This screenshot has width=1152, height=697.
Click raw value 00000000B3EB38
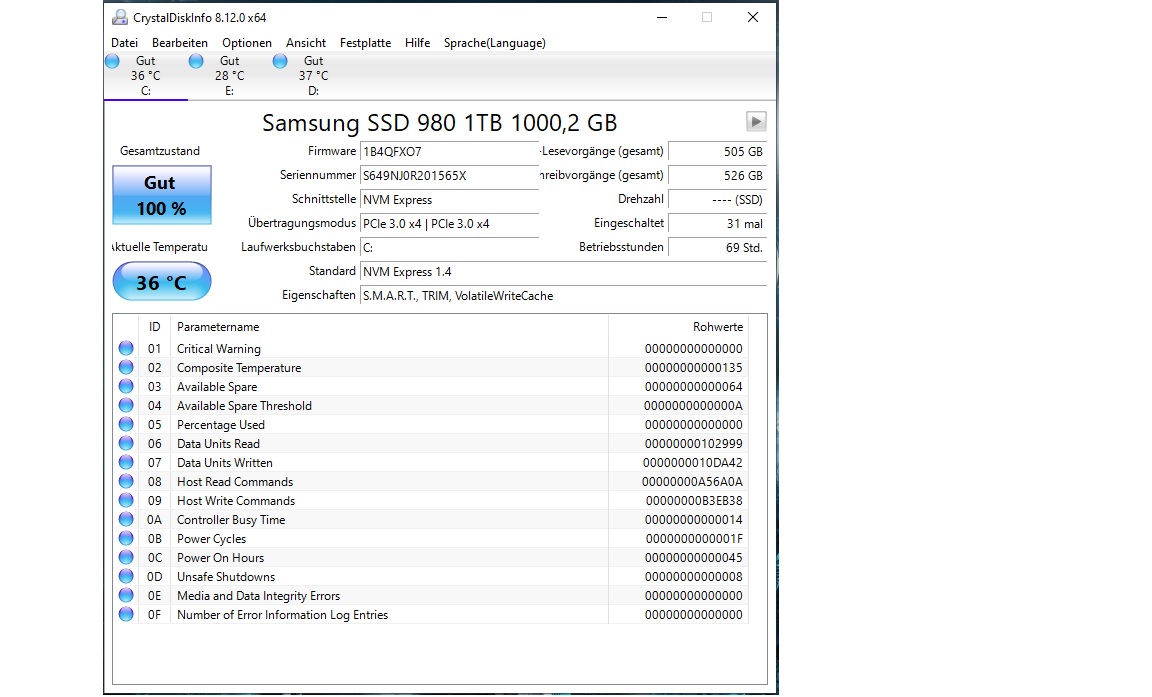pos(694,501)
